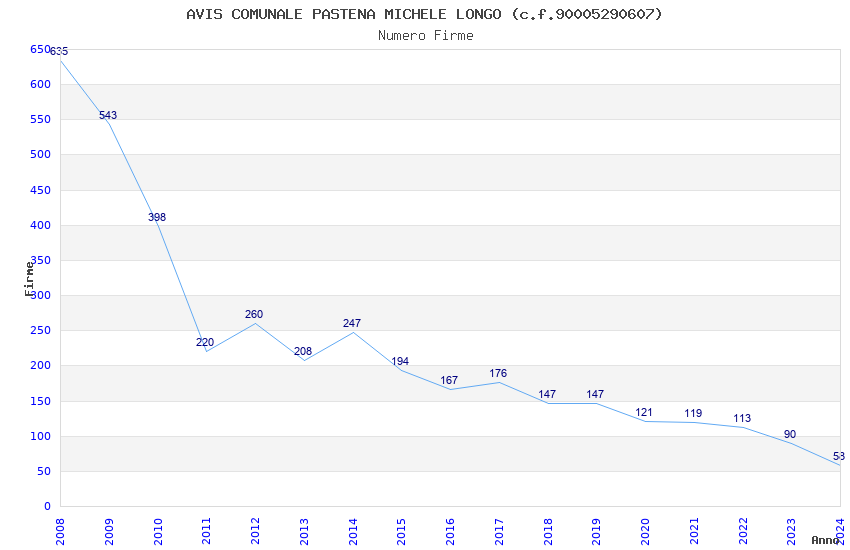Click the subtitle Numero Firme
The height and width of the screenshot is (550, 850).
pyautogui.click(x=426, y=35)
